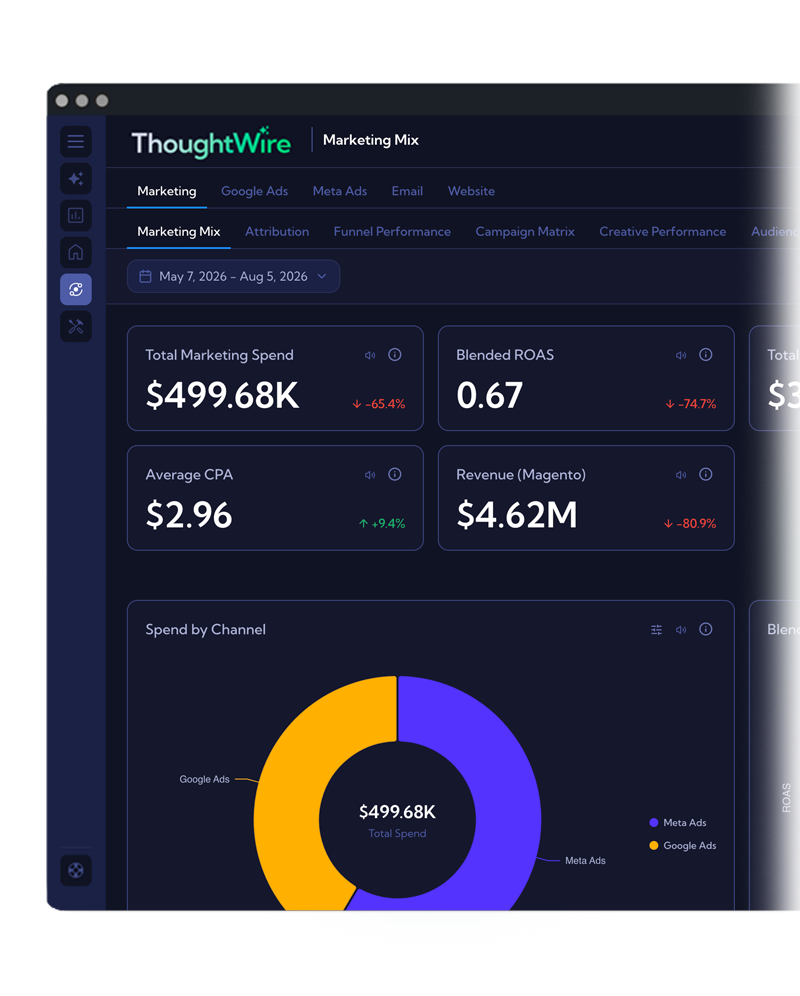The height and width of the screenshot is (996, 800).
Task: Show info for Revenue (Magento) card
Action: (705, 474)
